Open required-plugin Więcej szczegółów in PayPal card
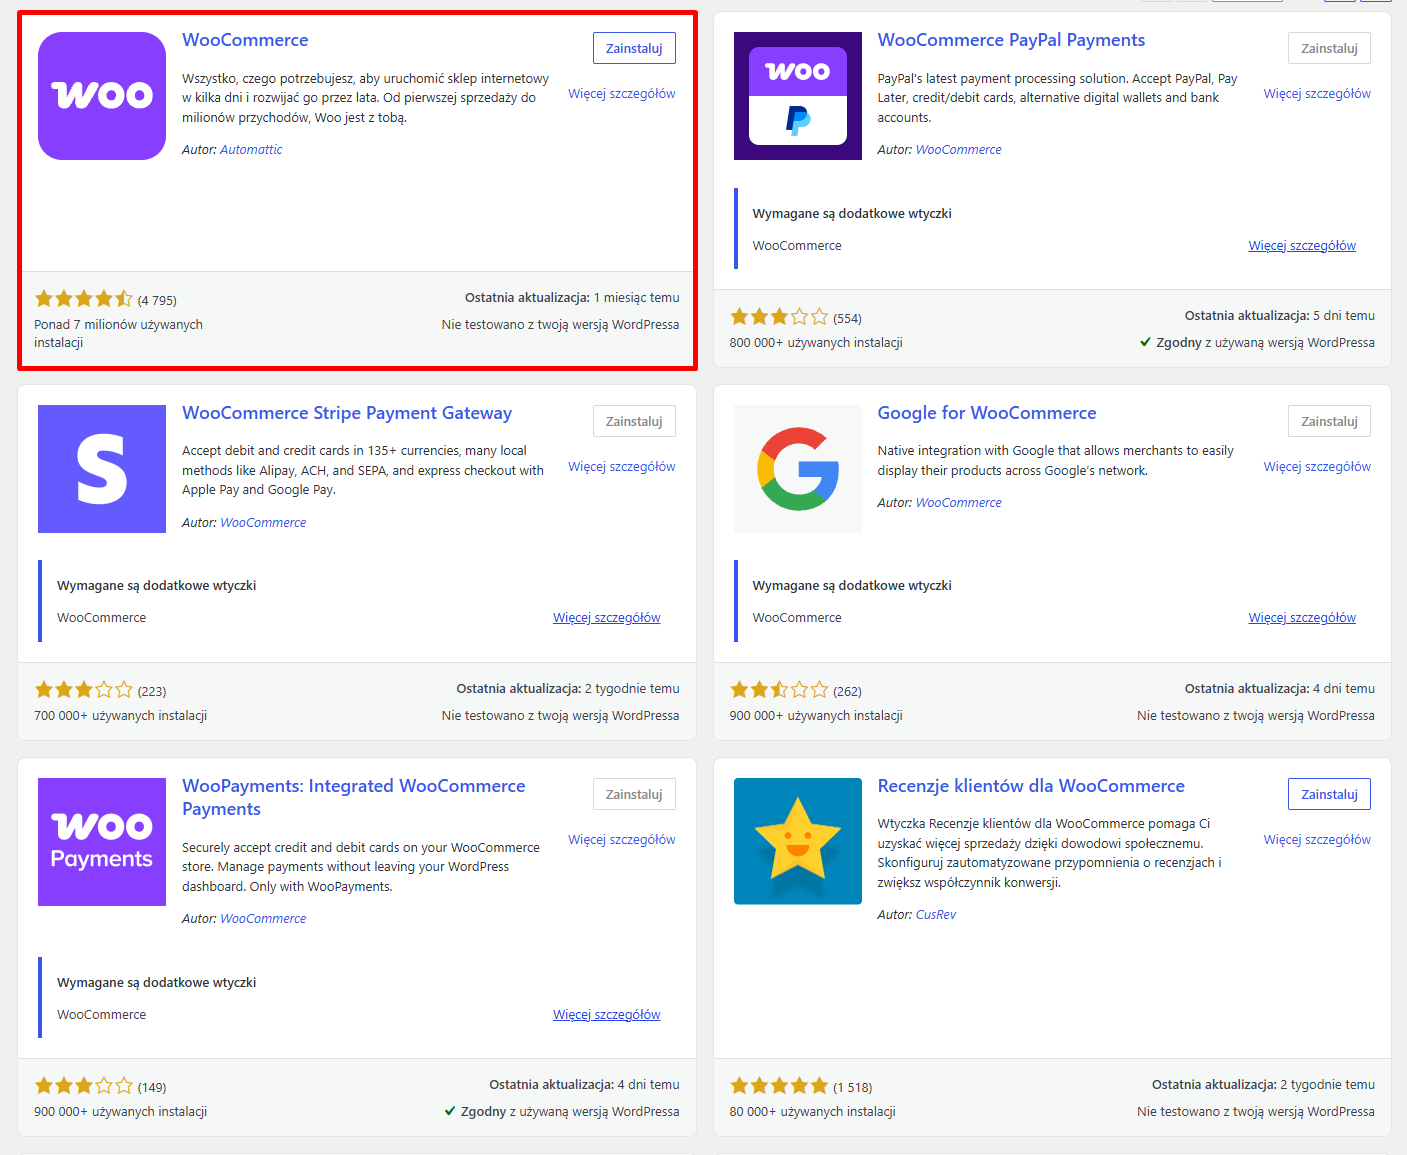The height and width of the screenshot is (1155, 1407). tap(1302, 245)
